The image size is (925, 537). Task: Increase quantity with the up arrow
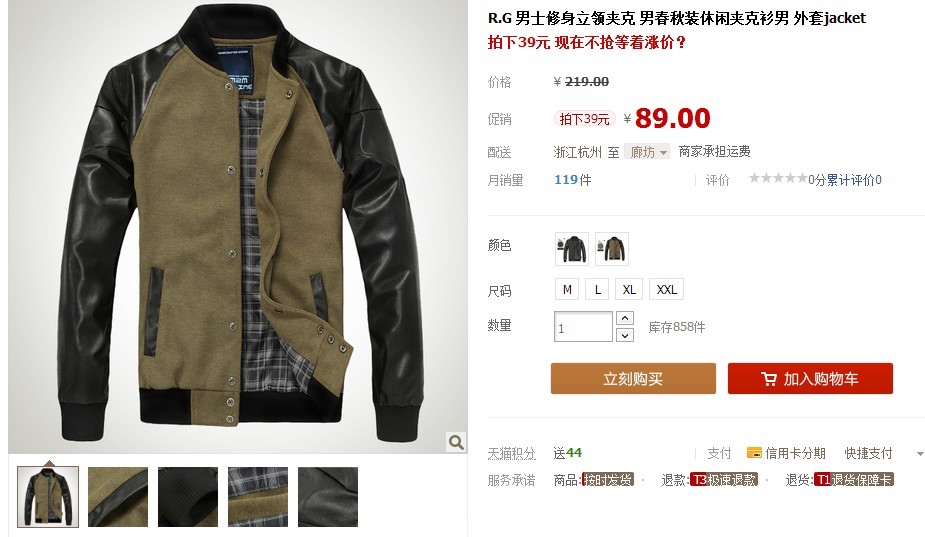(625, 318)
